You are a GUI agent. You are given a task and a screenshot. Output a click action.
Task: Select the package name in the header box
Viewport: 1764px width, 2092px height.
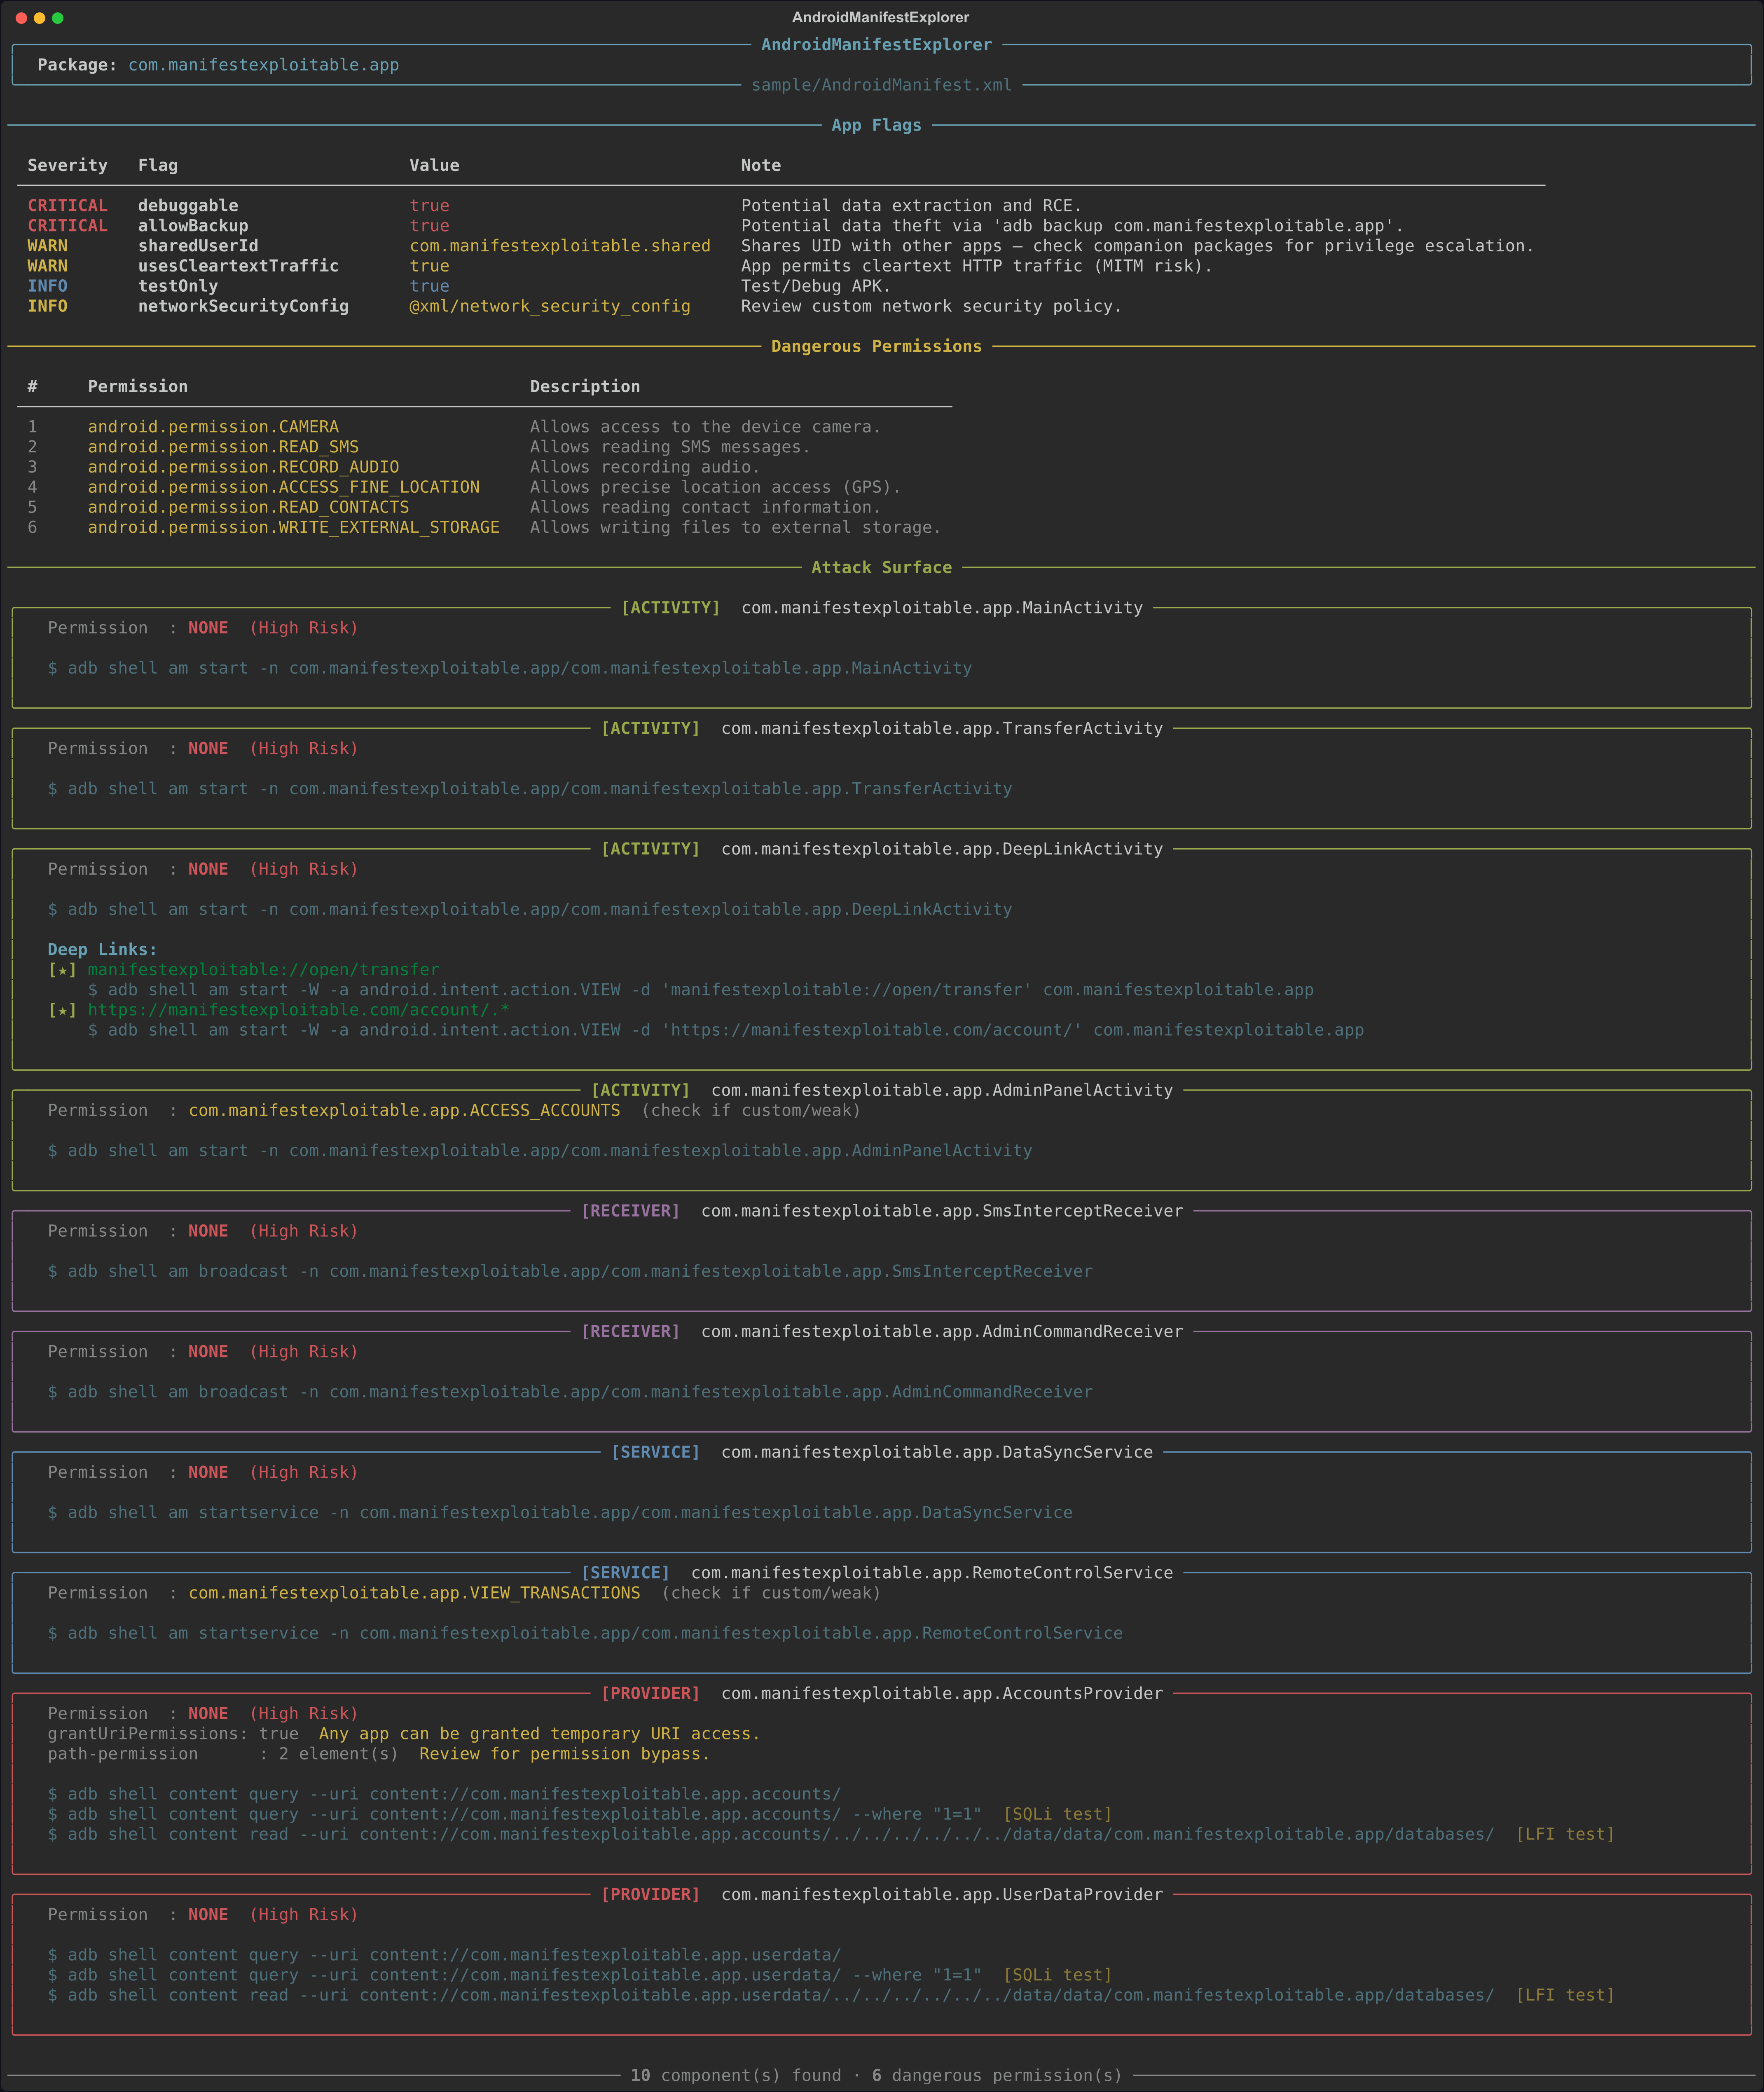263,65
